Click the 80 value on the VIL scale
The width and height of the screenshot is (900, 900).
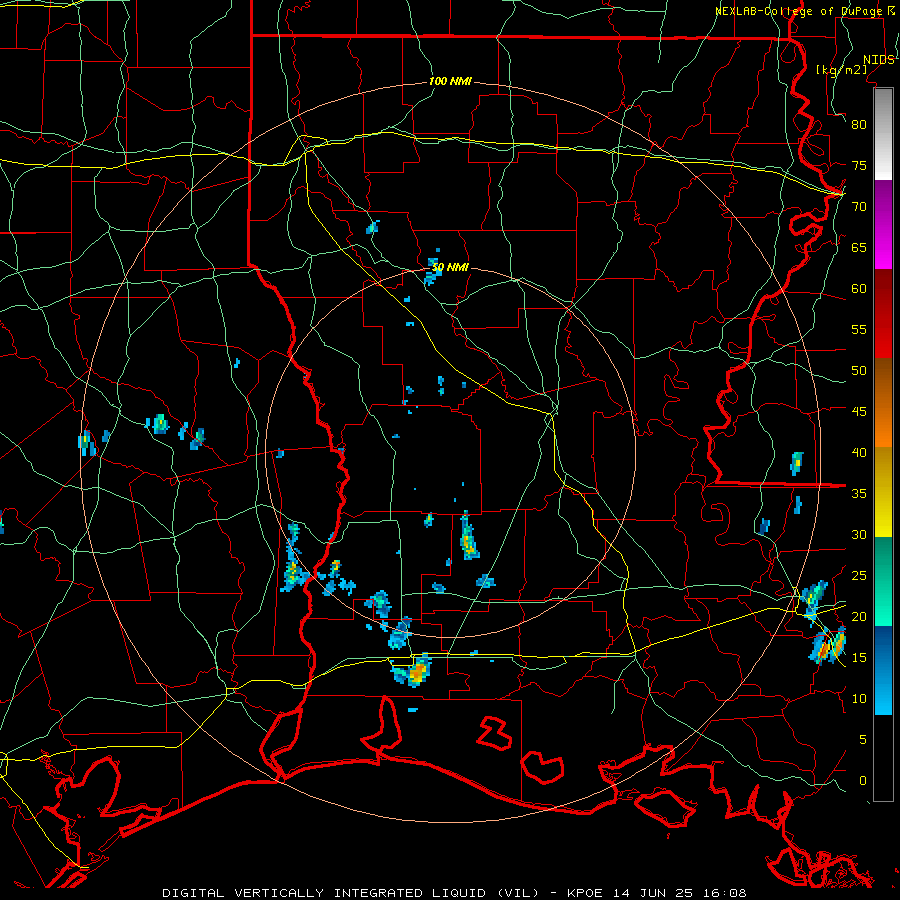pos(859,125)
